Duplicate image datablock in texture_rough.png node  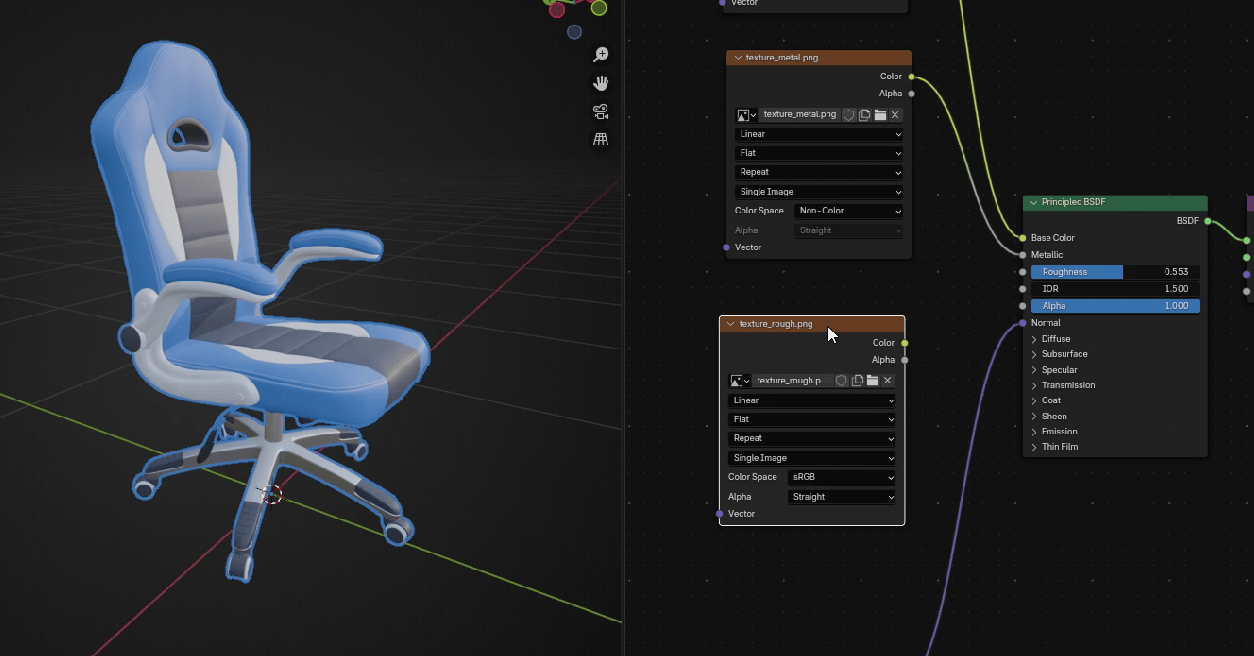click(x=857, y=381)
